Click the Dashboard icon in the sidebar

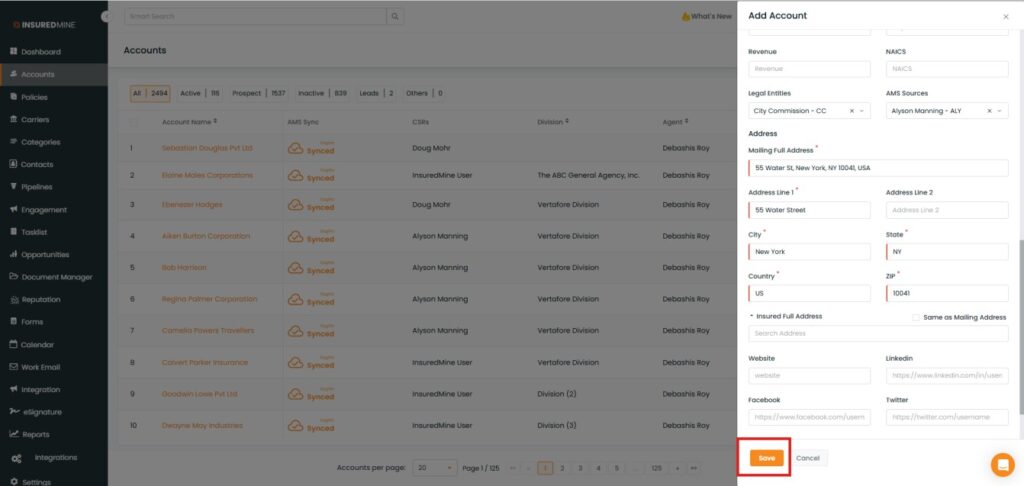coord(14,52)
